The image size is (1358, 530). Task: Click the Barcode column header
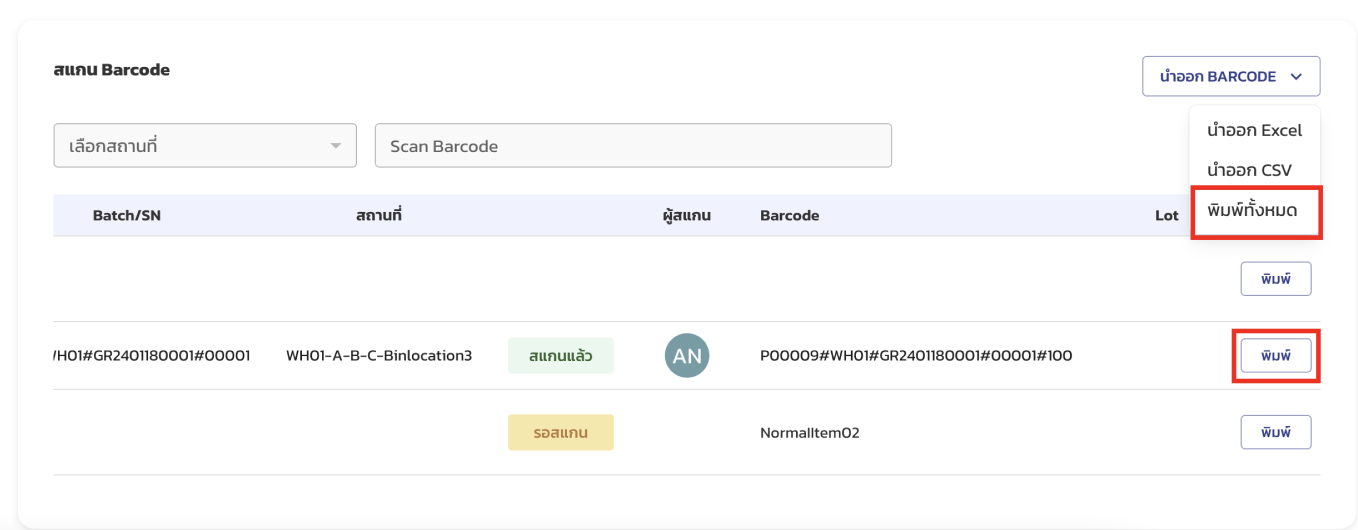coord(789,215)
